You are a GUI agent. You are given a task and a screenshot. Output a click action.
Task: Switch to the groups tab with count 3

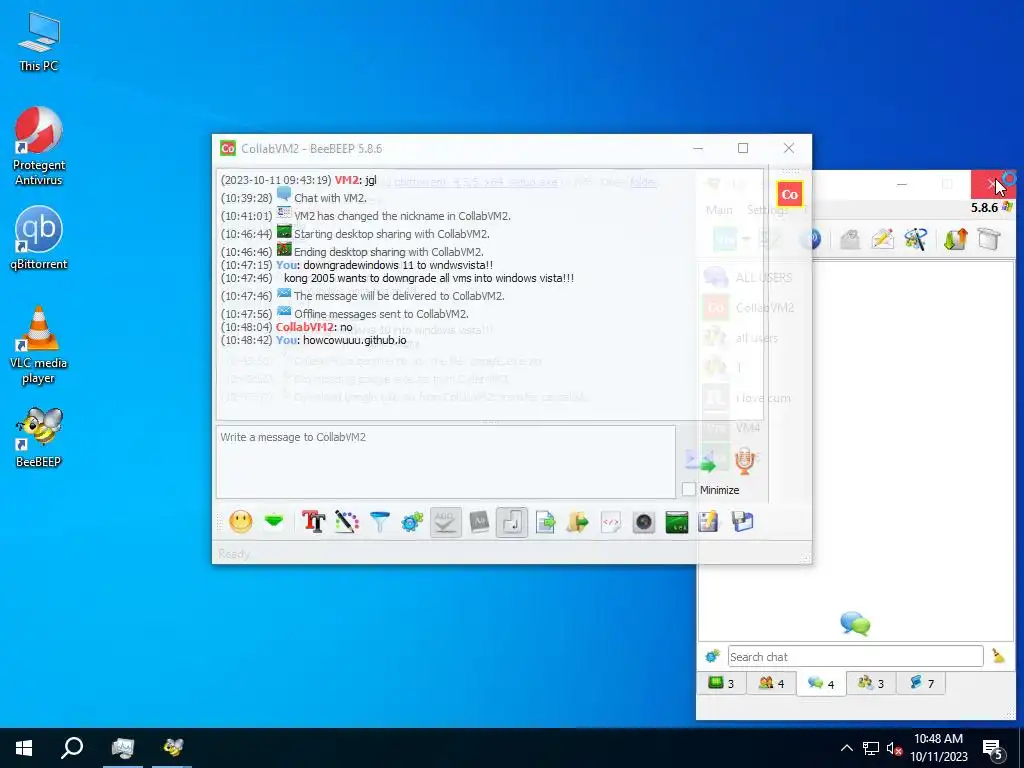coord(871,684)
